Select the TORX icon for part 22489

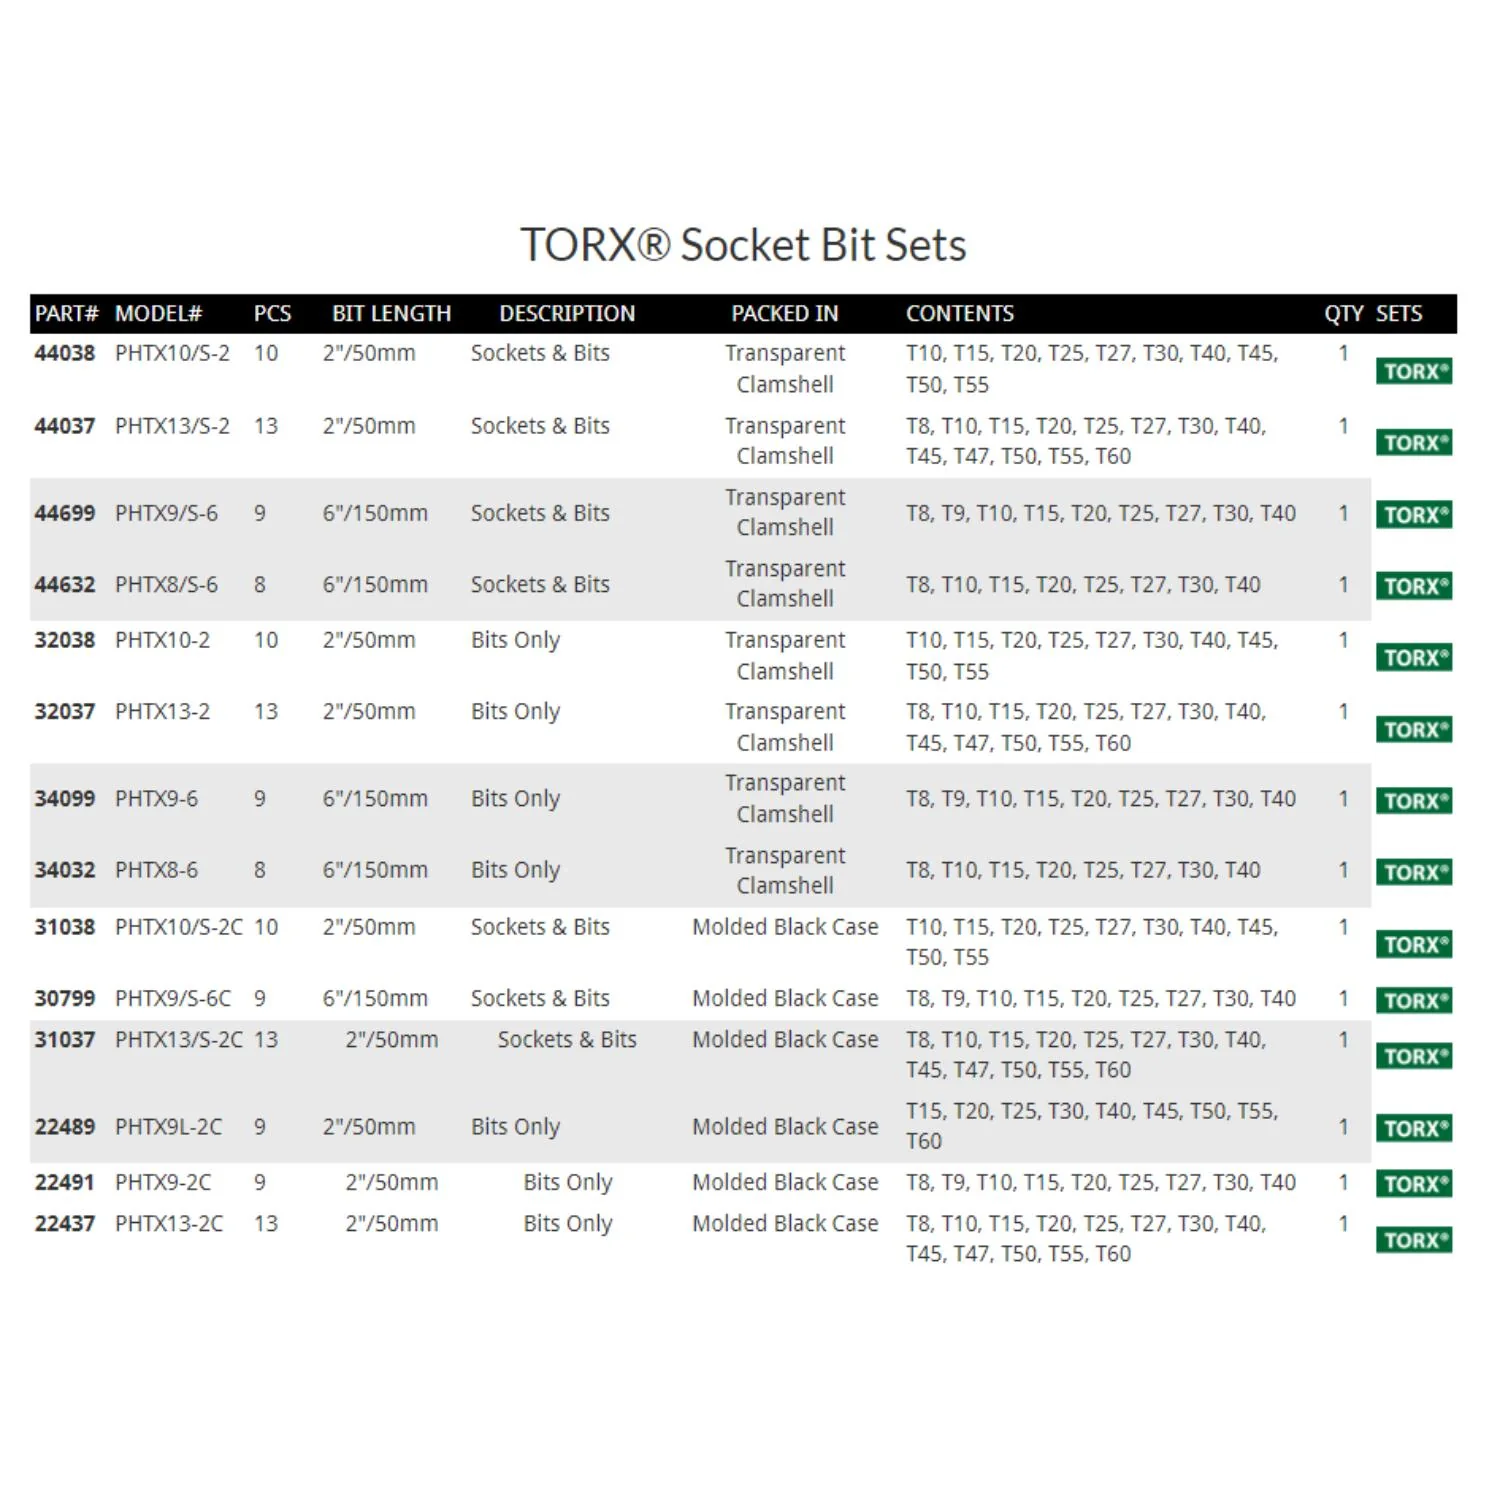[1413, 1128]
